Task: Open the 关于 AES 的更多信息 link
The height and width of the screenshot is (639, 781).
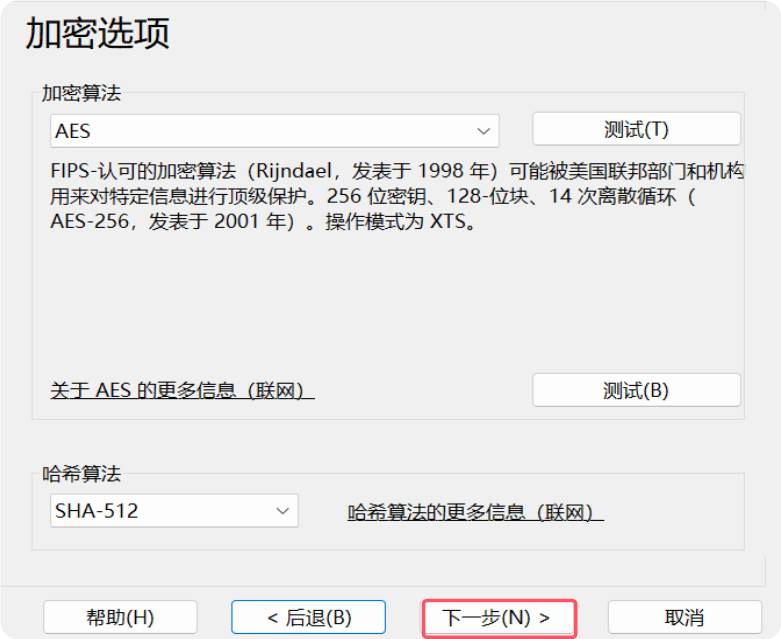Action: [x=182, y=390]
